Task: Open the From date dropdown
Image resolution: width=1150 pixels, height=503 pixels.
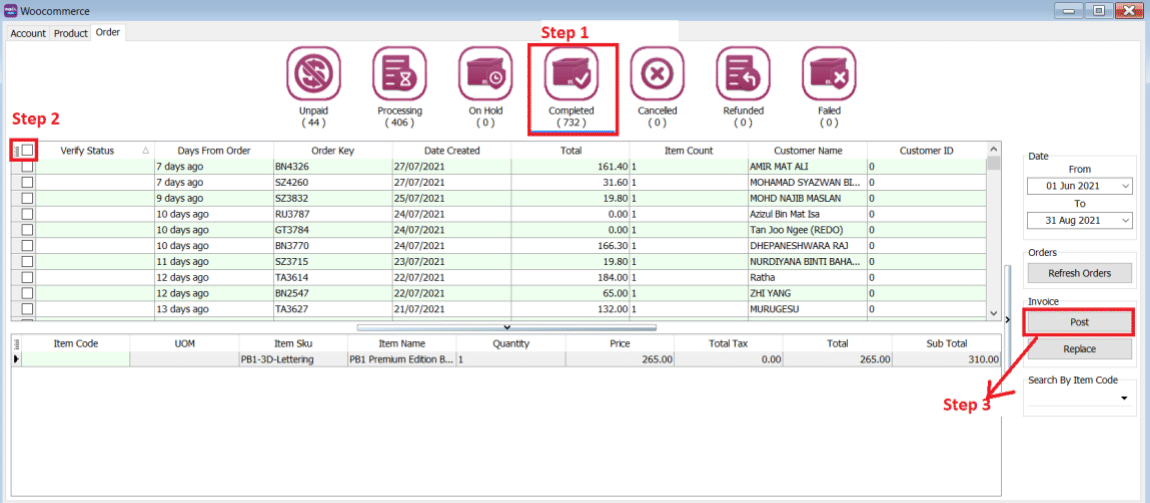Action: coord(1126,187)
